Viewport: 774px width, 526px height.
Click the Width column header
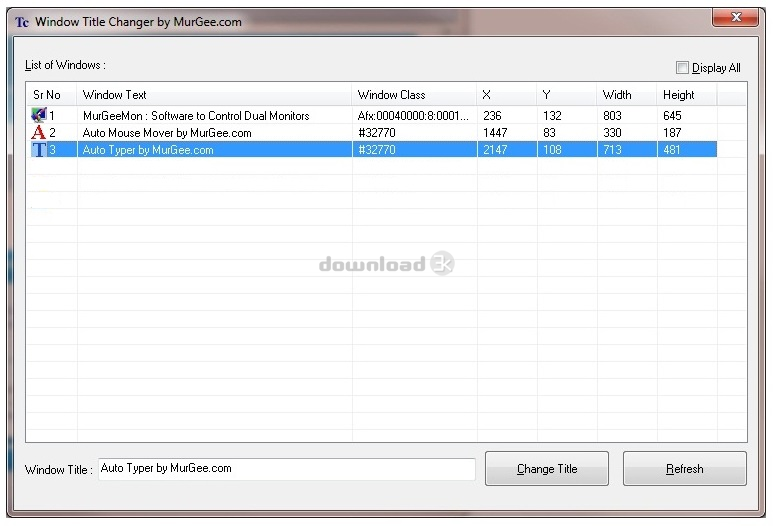(627, 95)
